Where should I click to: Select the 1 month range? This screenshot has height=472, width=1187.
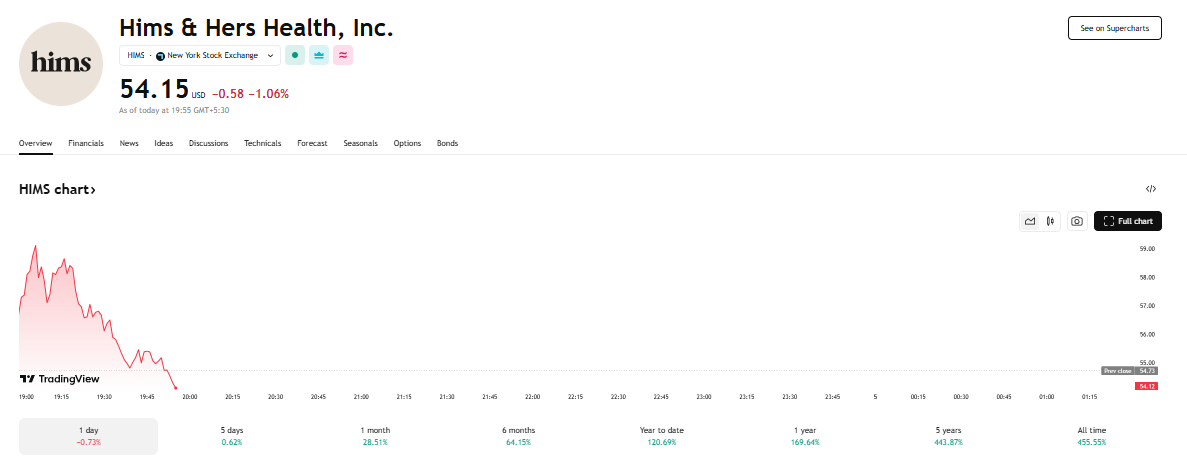(375, 436)
